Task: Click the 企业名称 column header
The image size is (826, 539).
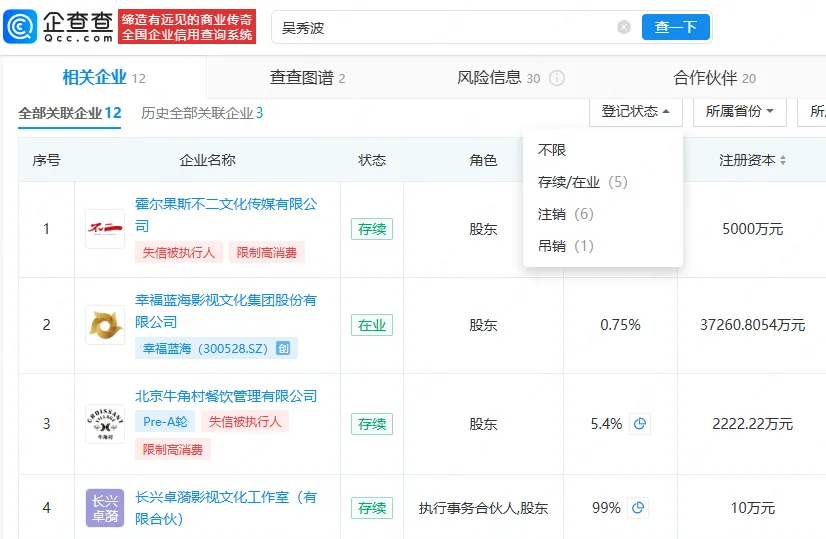Action: tap(208, 160)
